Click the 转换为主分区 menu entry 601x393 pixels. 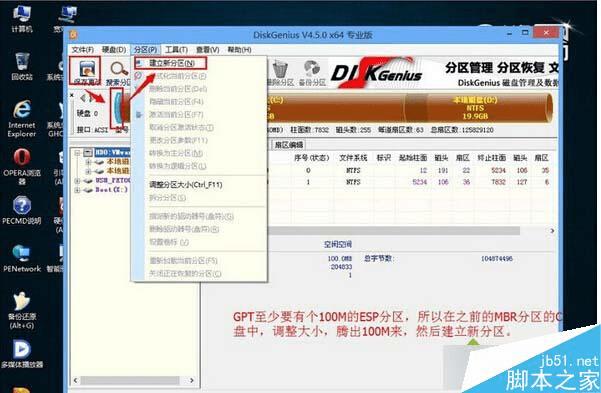(x=176, y=153)
